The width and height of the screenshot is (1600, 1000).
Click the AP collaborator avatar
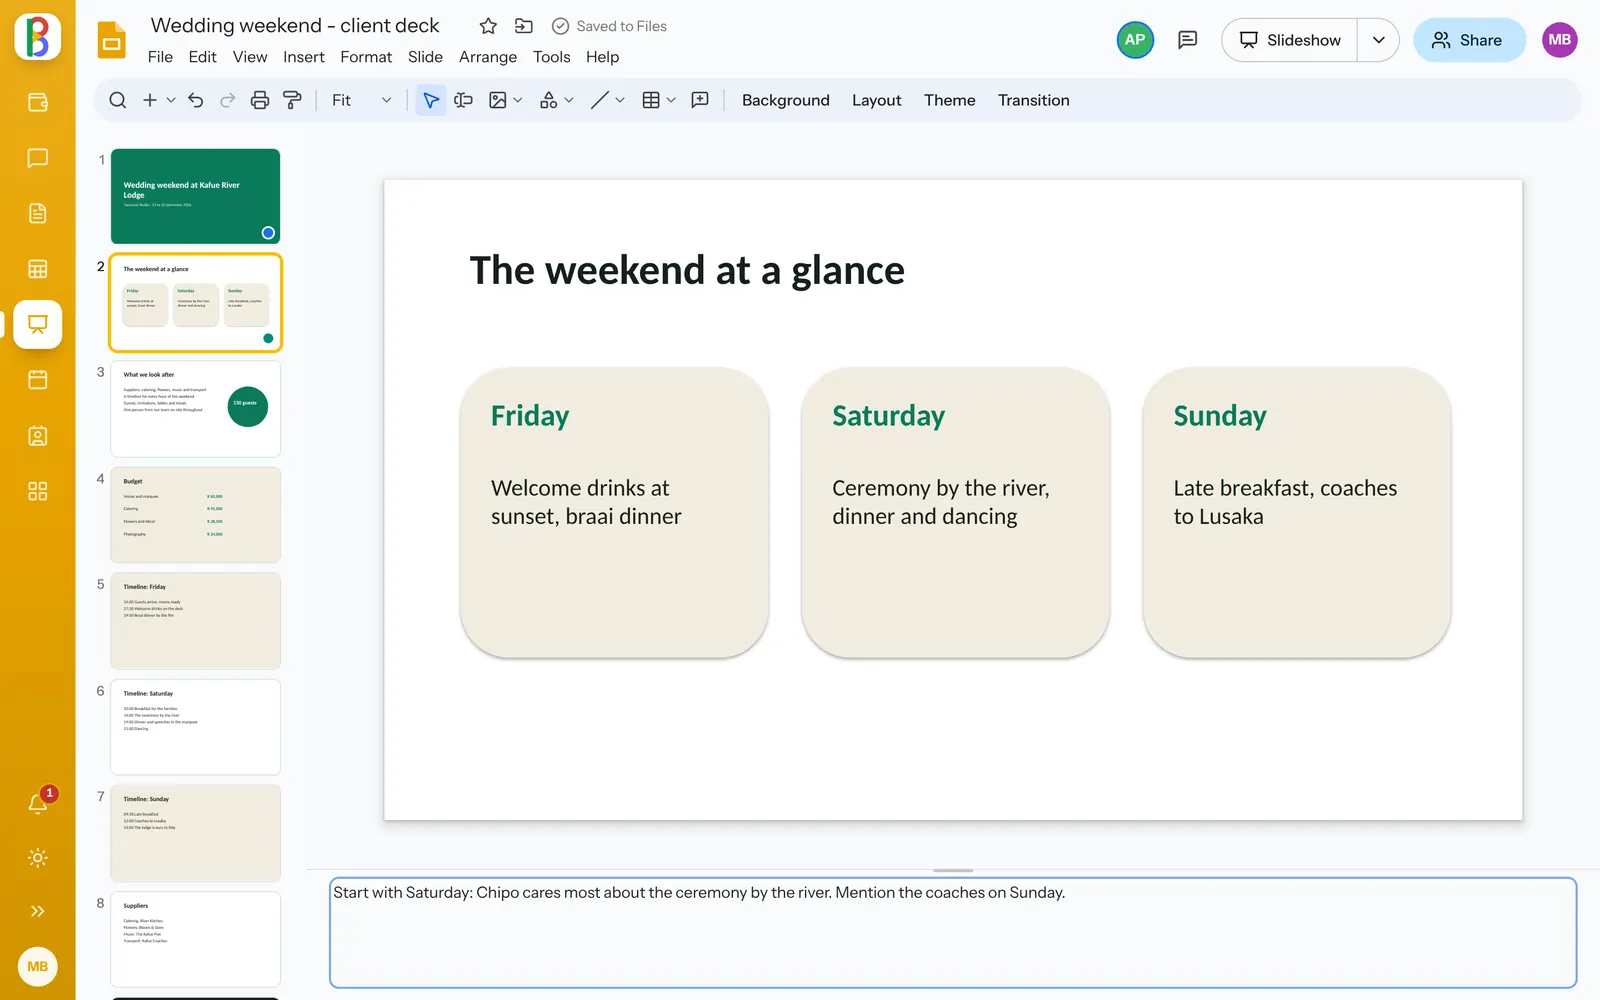click(1135, 40)
